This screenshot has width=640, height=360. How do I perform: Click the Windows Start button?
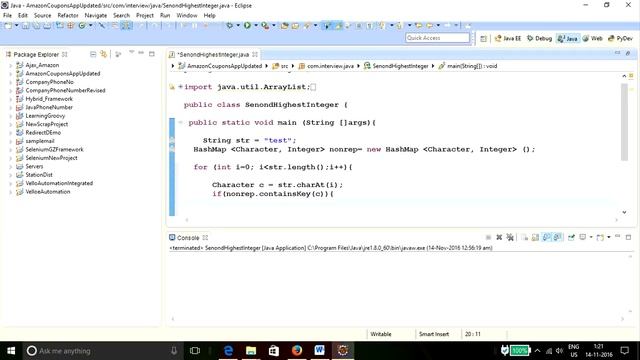tap(11, 351)
